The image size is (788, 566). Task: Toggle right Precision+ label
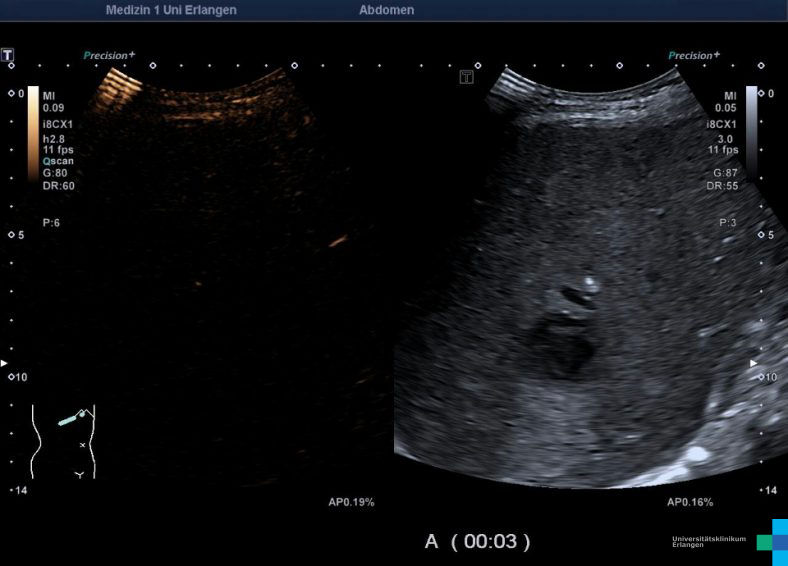694,56
